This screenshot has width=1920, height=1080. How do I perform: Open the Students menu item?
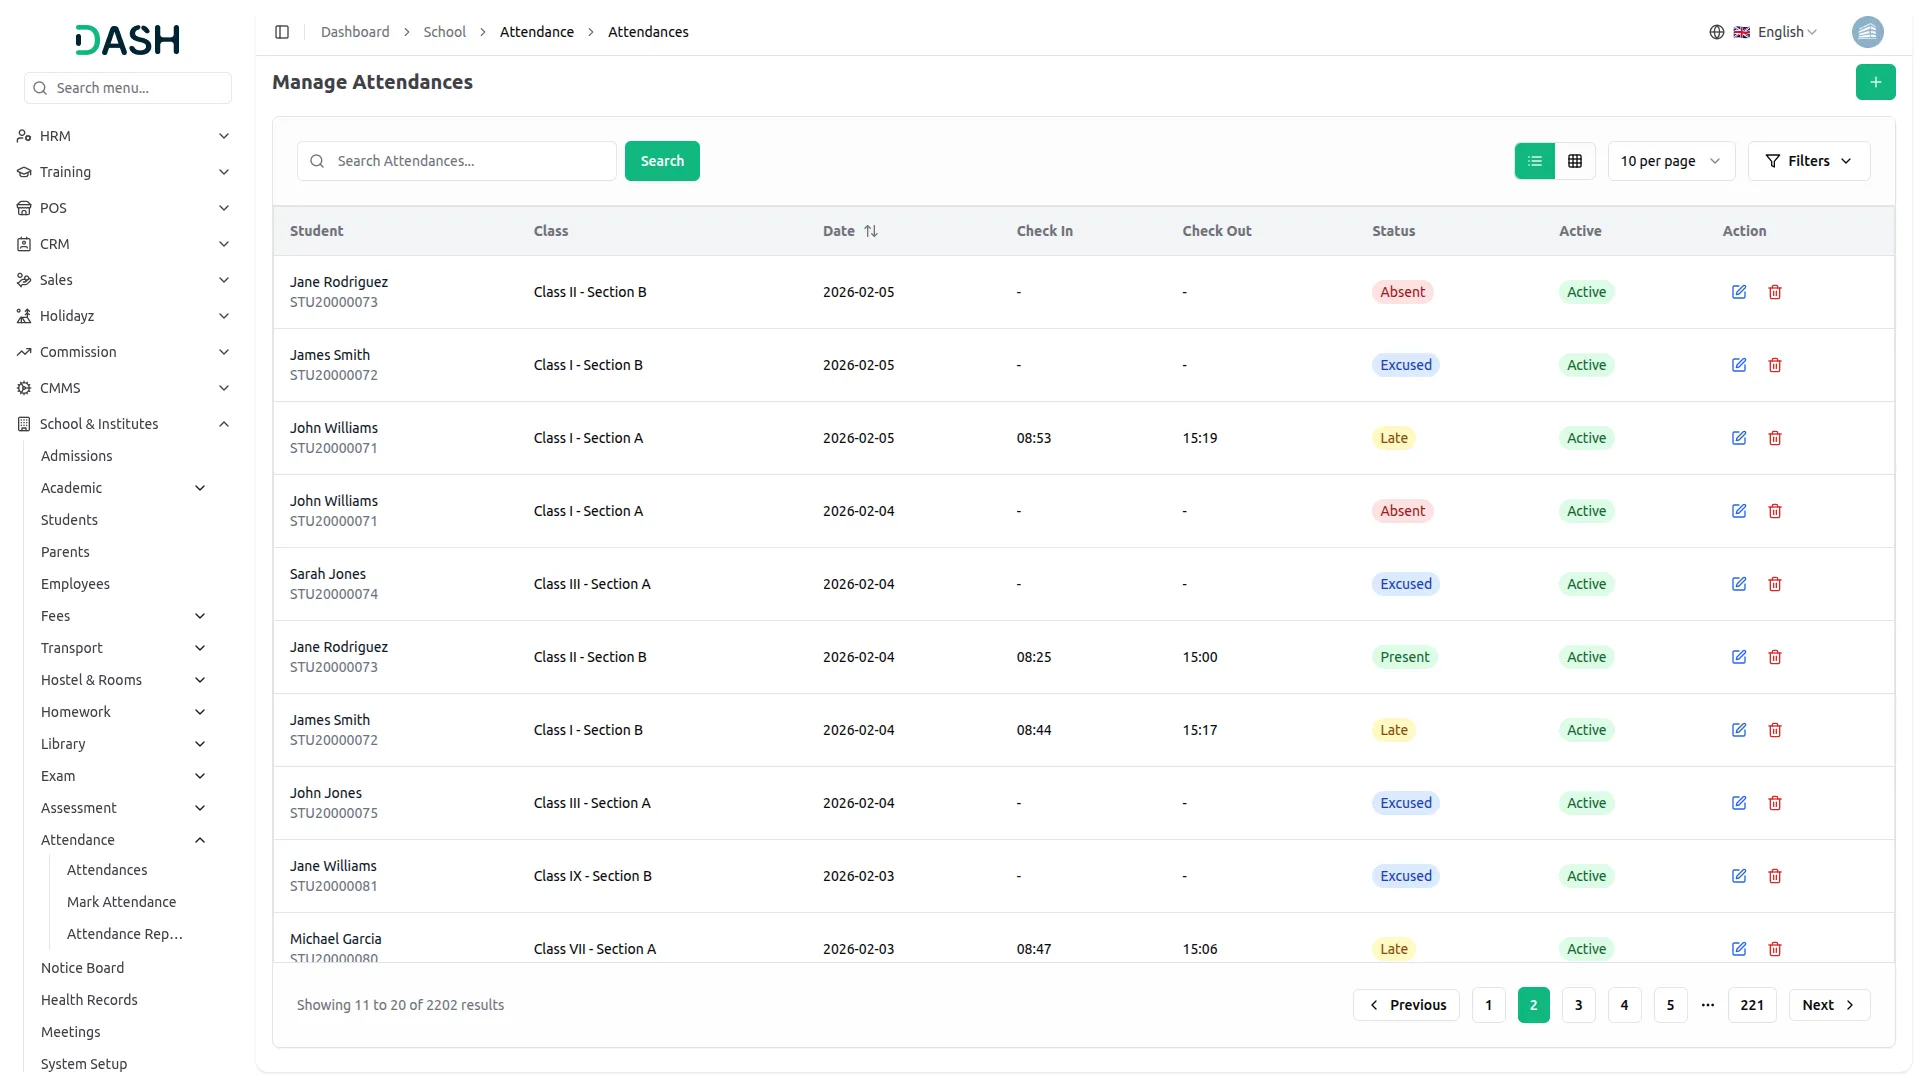(x=69, y=520)
